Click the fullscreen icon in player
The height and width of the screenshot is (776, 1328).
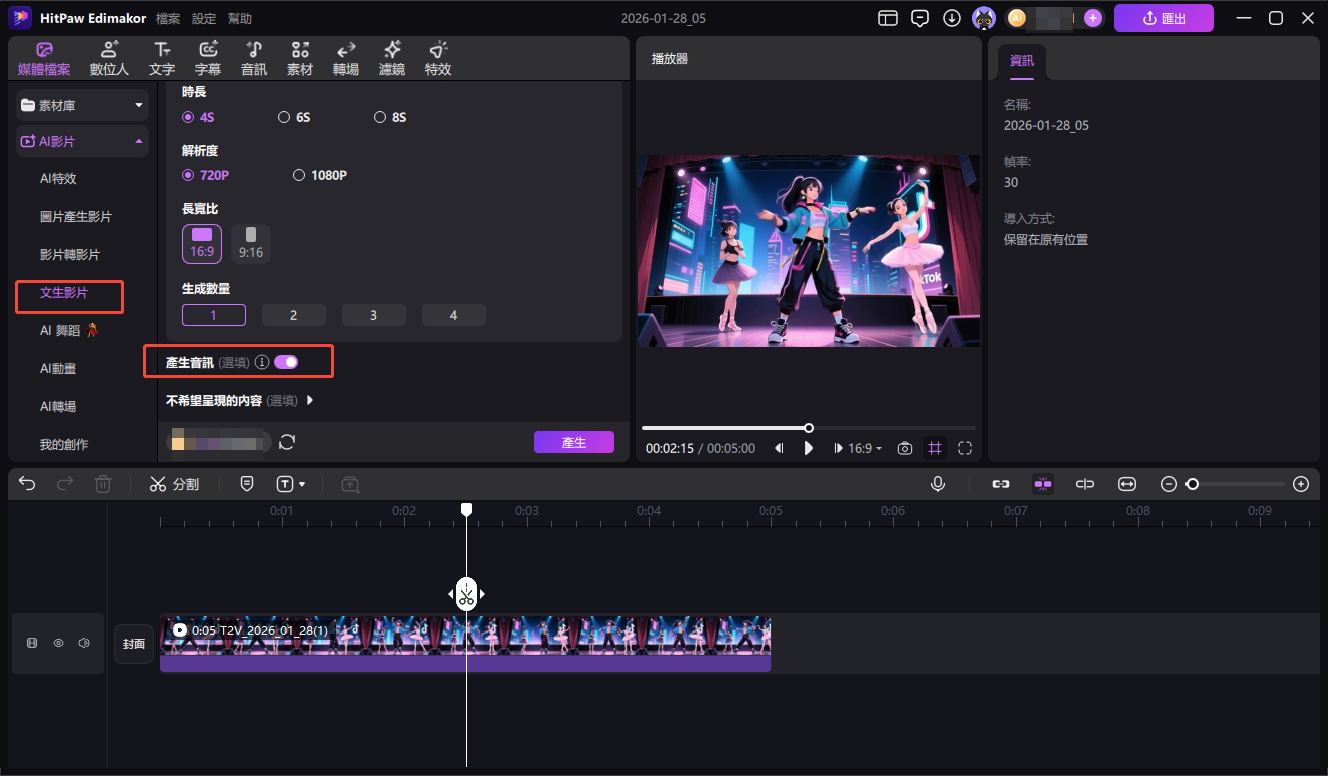[965, 449]
